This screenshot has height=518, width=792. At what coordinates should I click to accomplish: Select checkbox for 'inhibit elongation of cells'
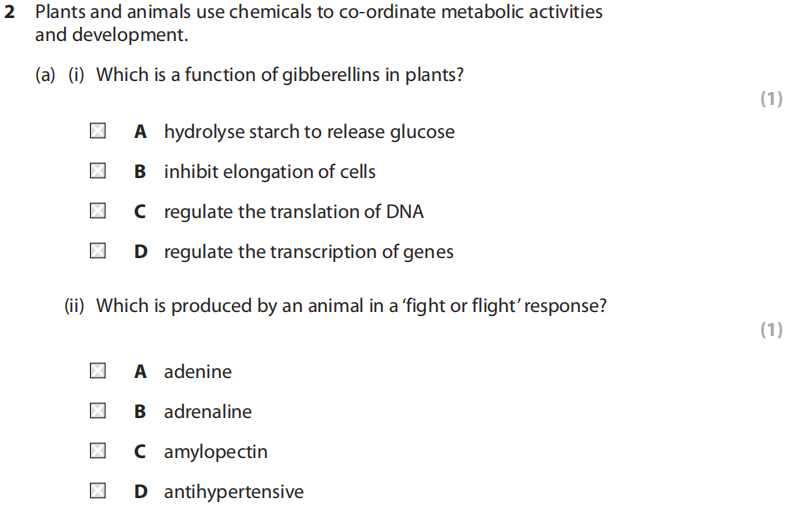pos(97,171)
